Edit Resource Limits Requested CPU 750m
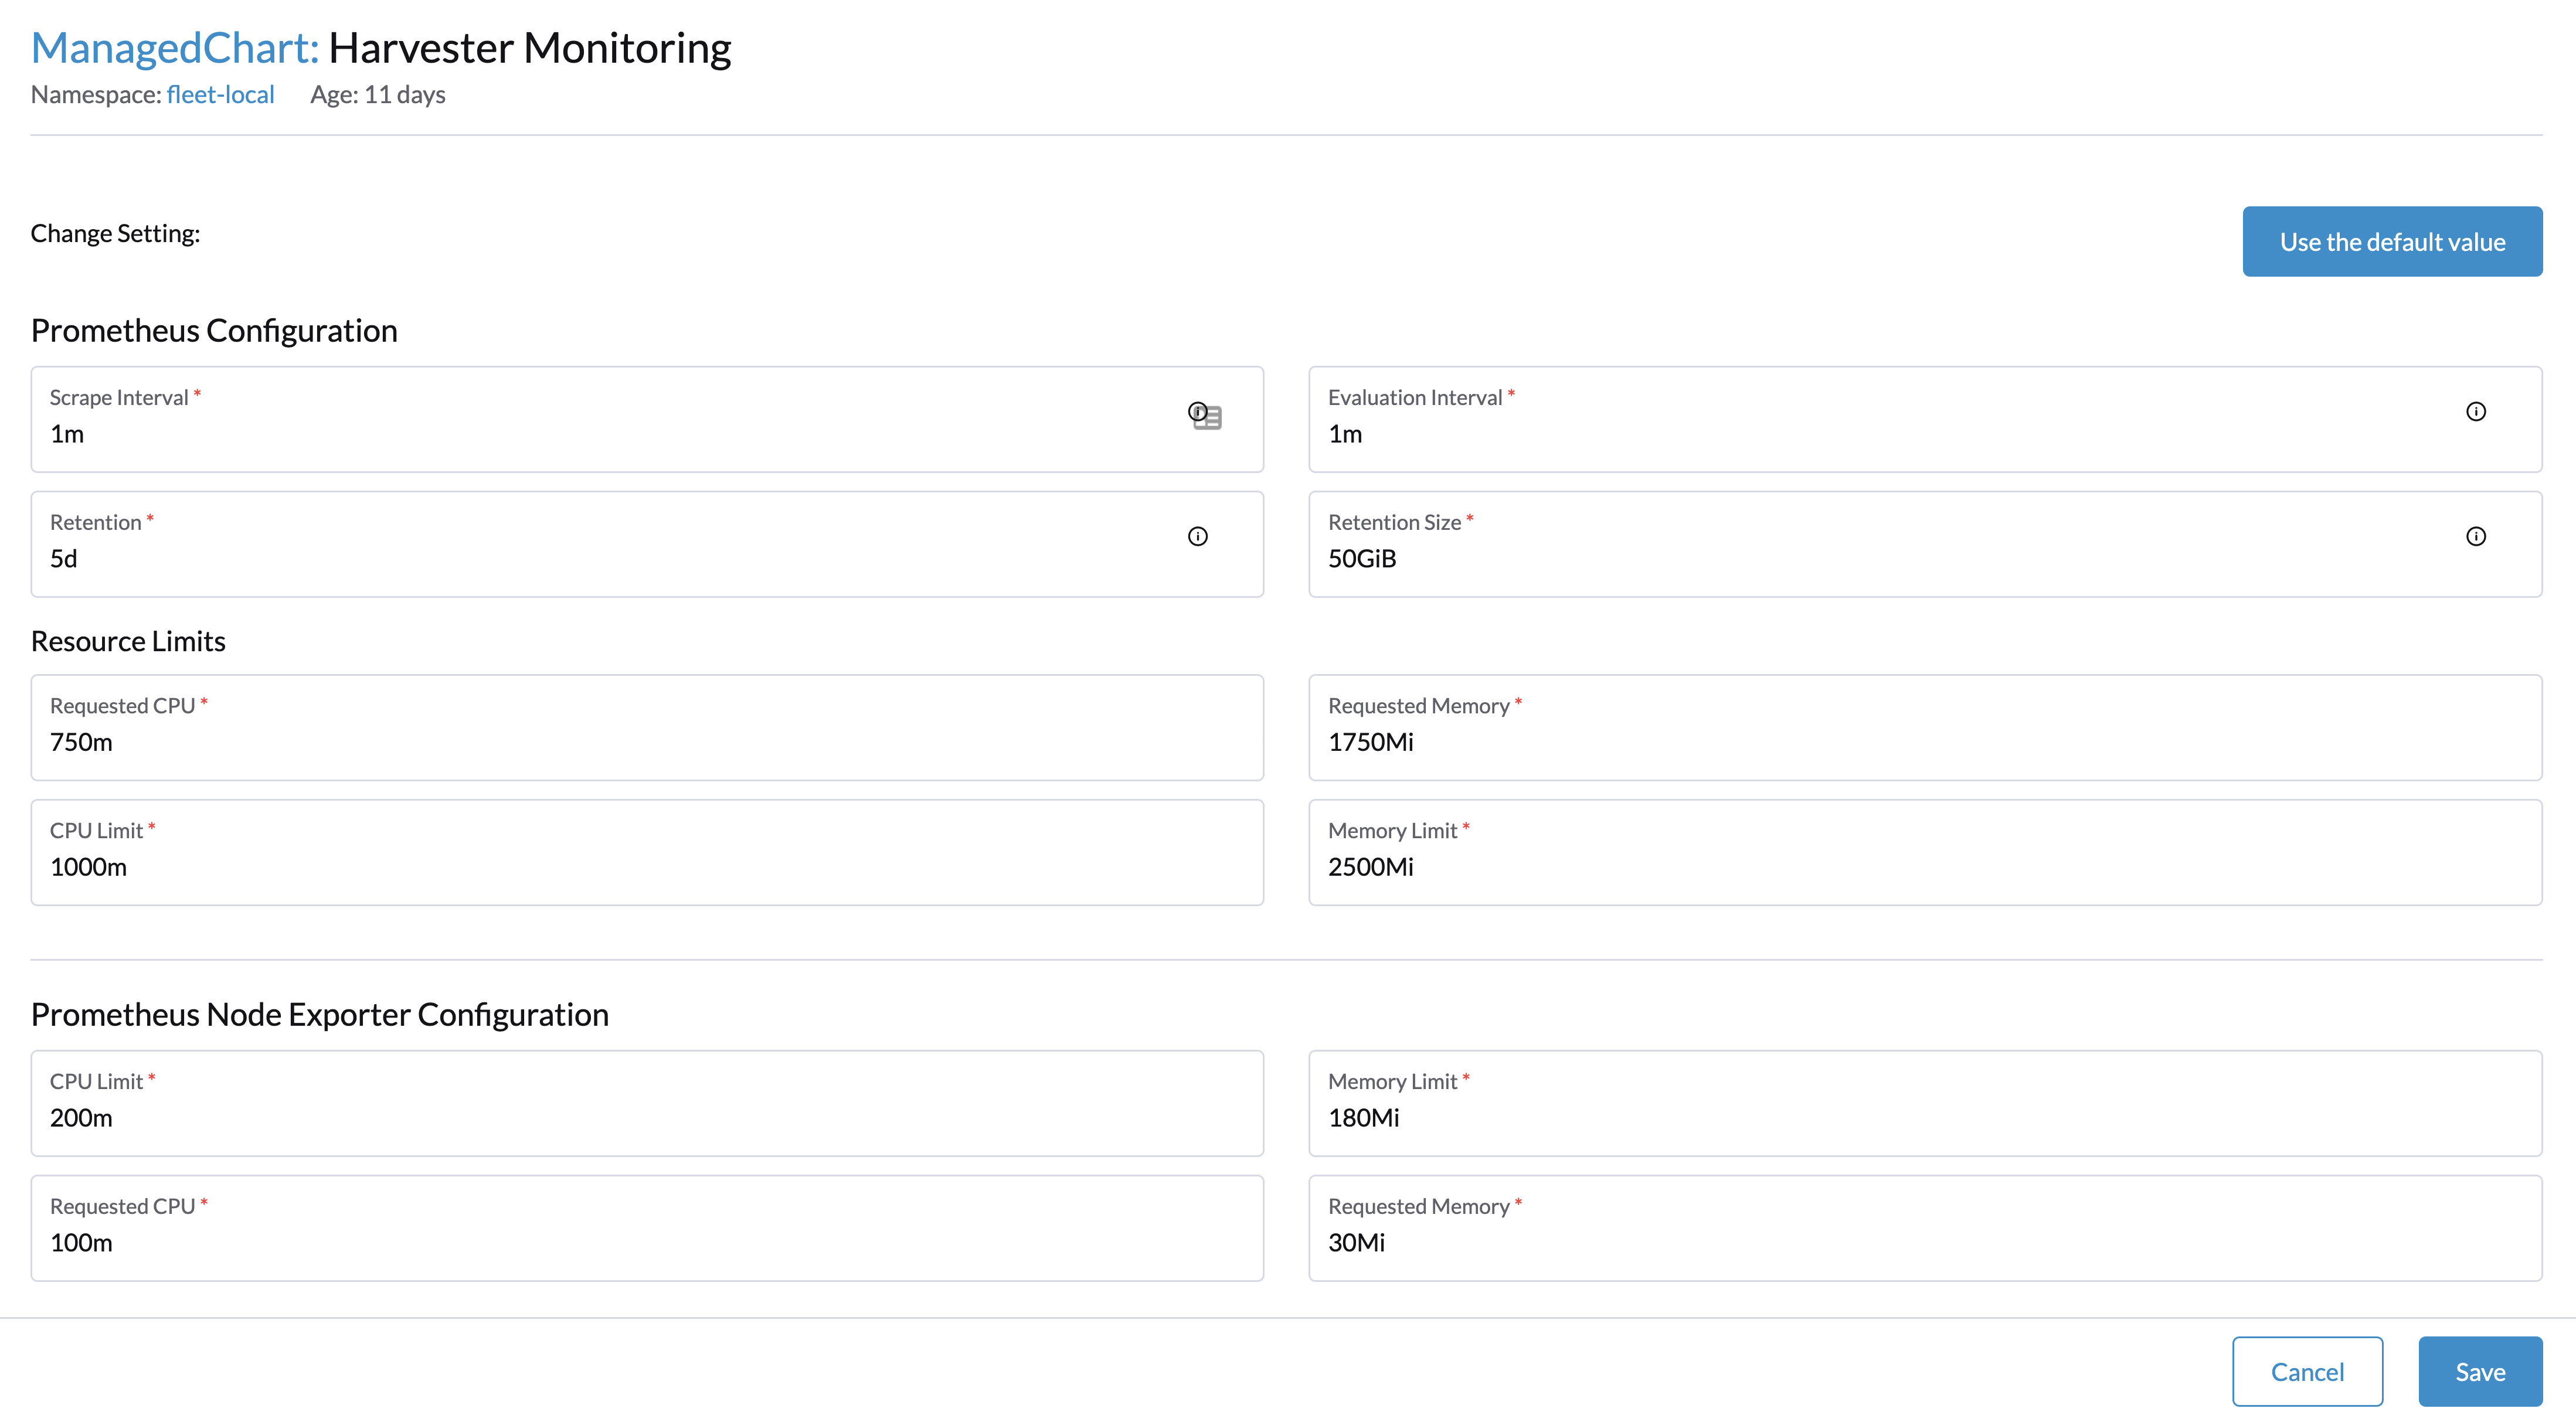Image resolution: width=2576 pixels, height=1422 pixels. tap(647, 727)
